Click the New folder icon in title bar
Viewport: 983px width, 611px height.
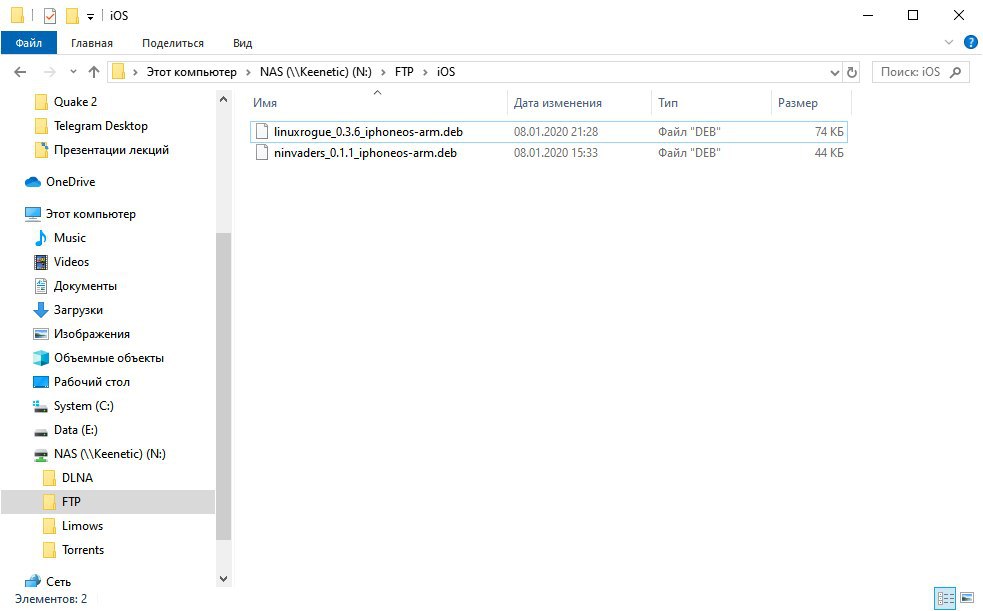point(73,15)
